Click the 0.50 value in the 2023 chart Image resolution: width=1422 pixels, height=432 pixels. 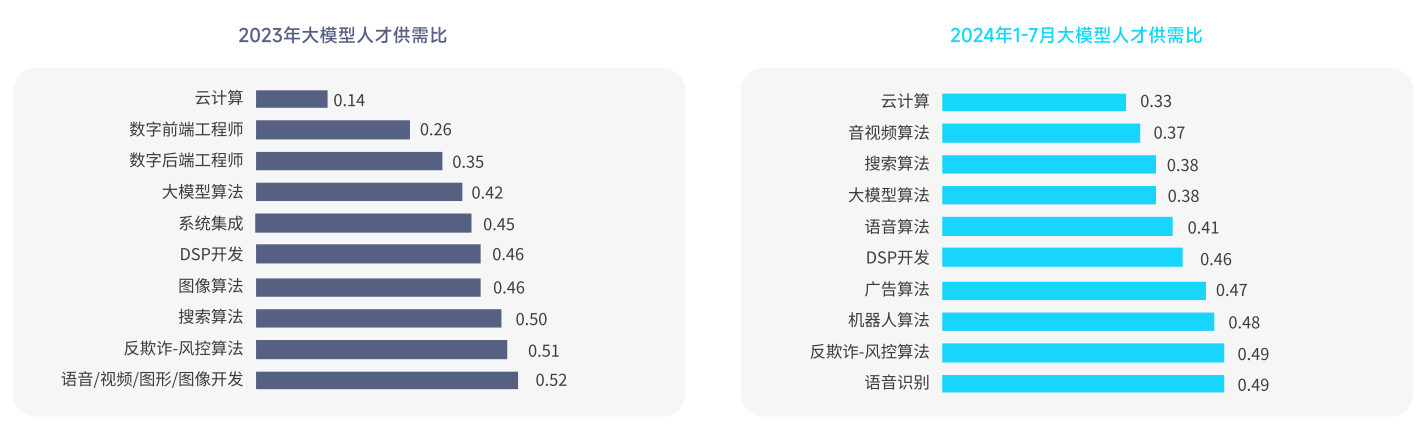click(x=531, y=320)
